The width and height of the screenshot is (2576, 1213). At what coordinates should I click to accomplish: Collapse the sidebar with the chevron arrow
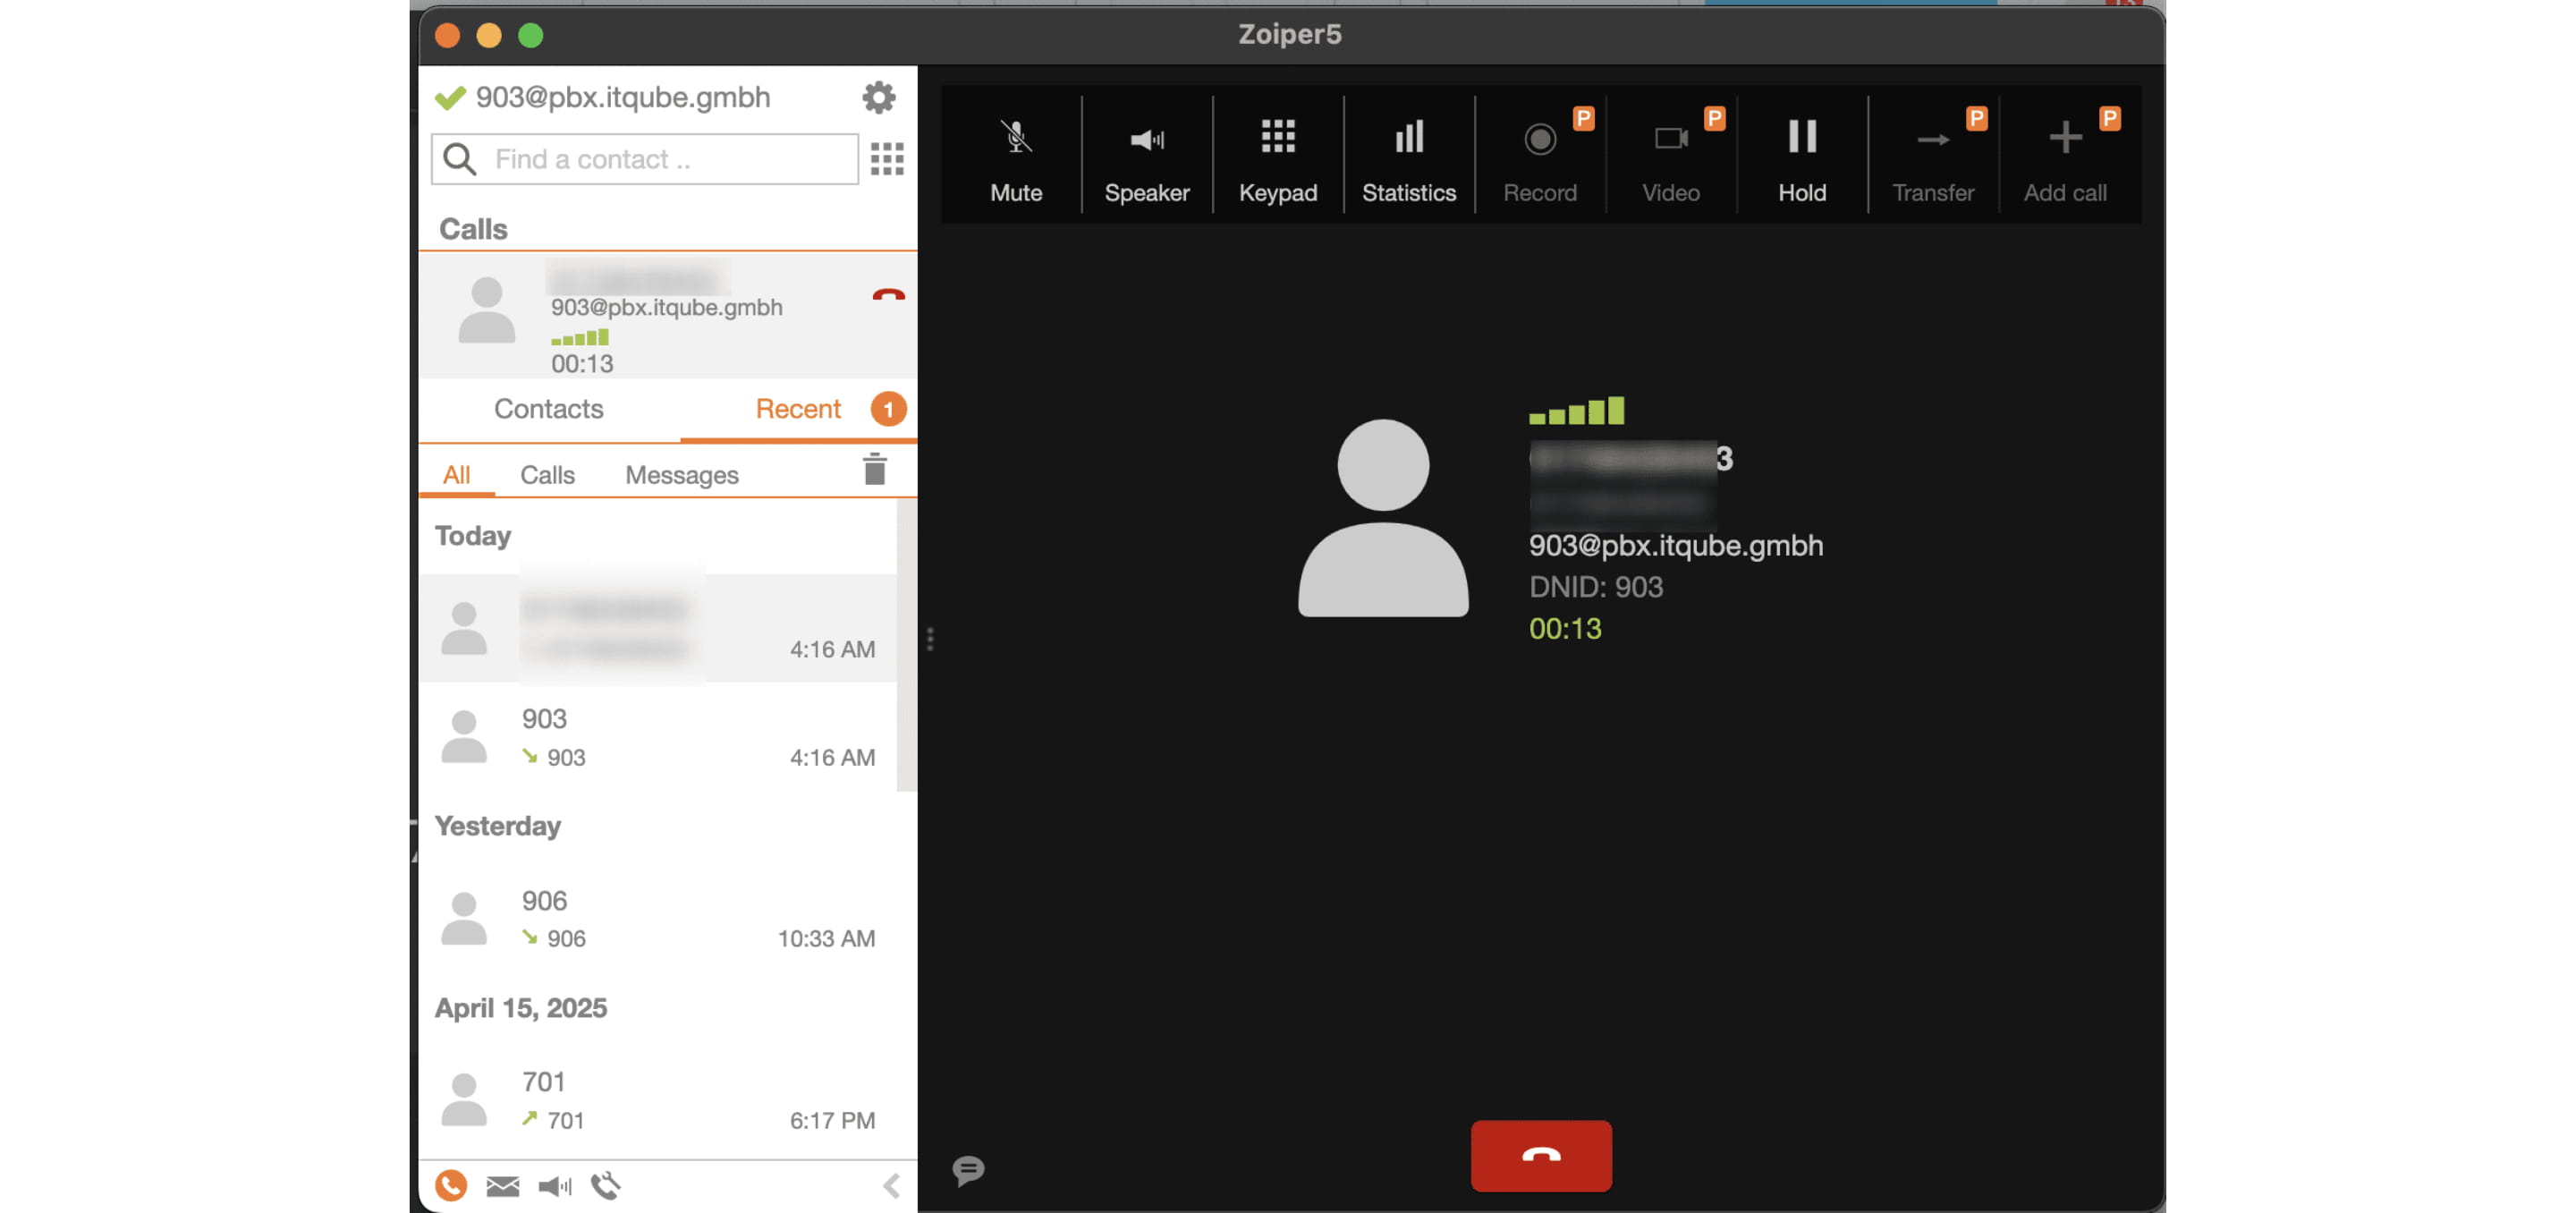[891, 1186]
